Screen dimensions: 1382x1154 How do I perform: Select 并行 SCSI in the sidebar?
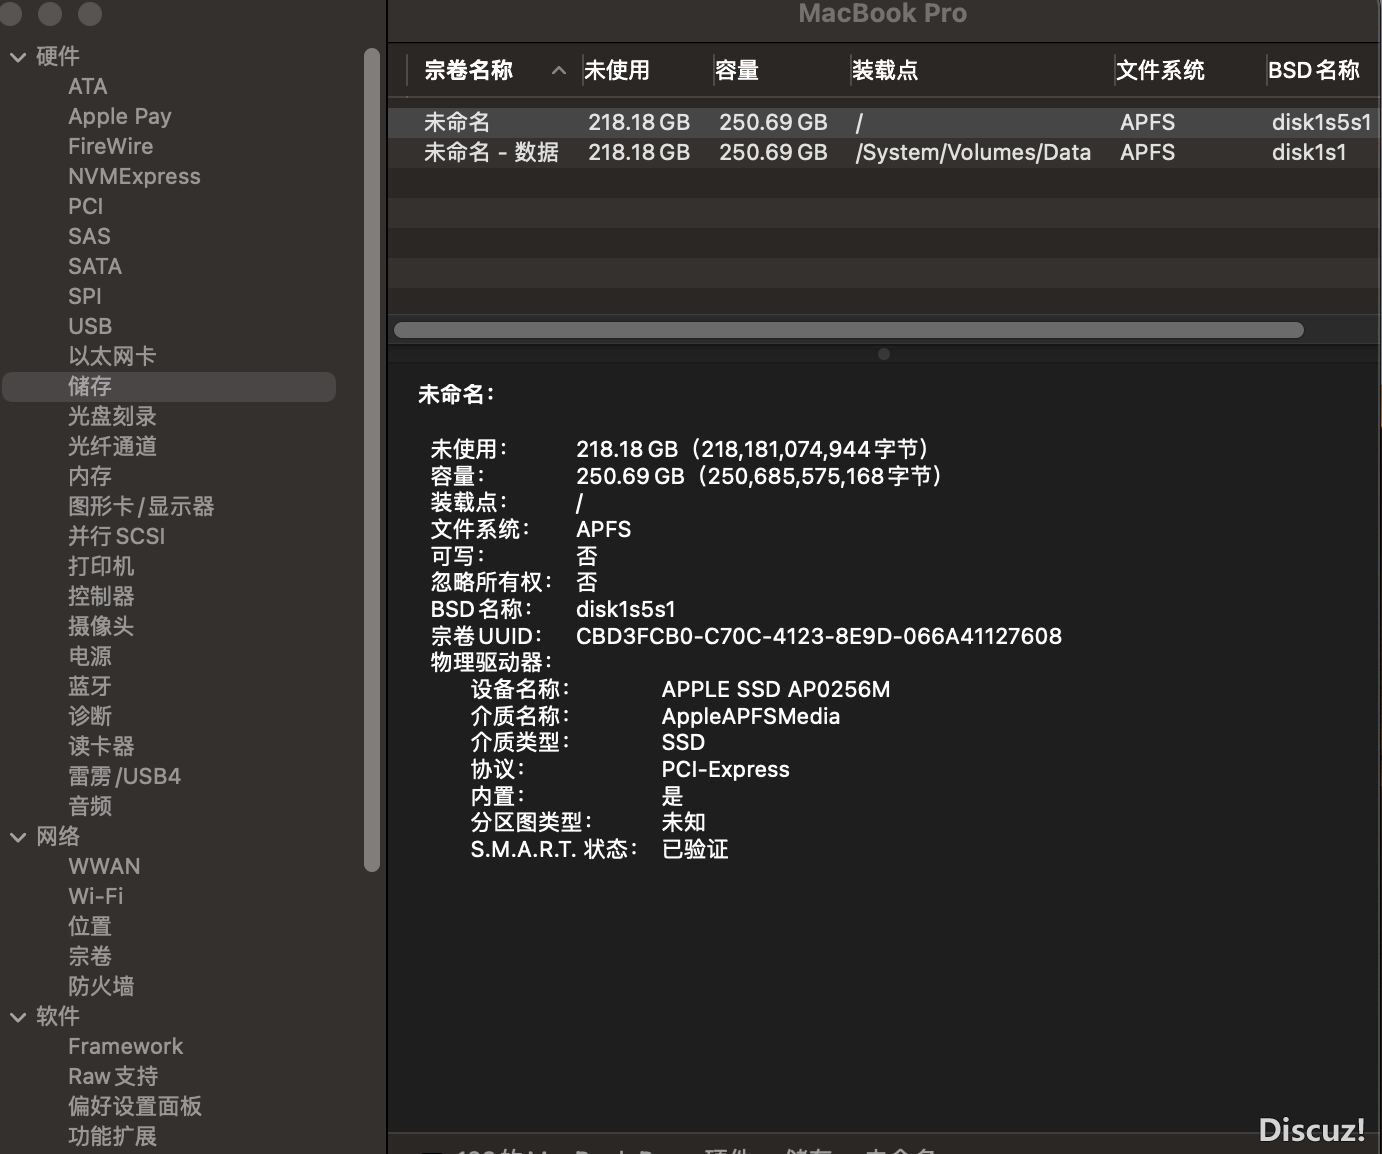(x=117, y=537)
